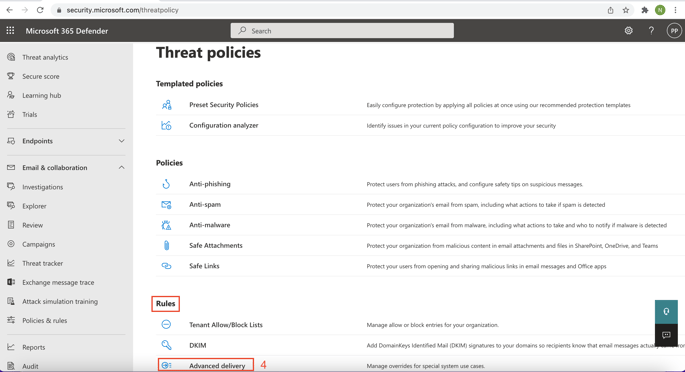Screen dimensions: 685x372
Task: Open Safe Links policy
Action: (204, 266)
